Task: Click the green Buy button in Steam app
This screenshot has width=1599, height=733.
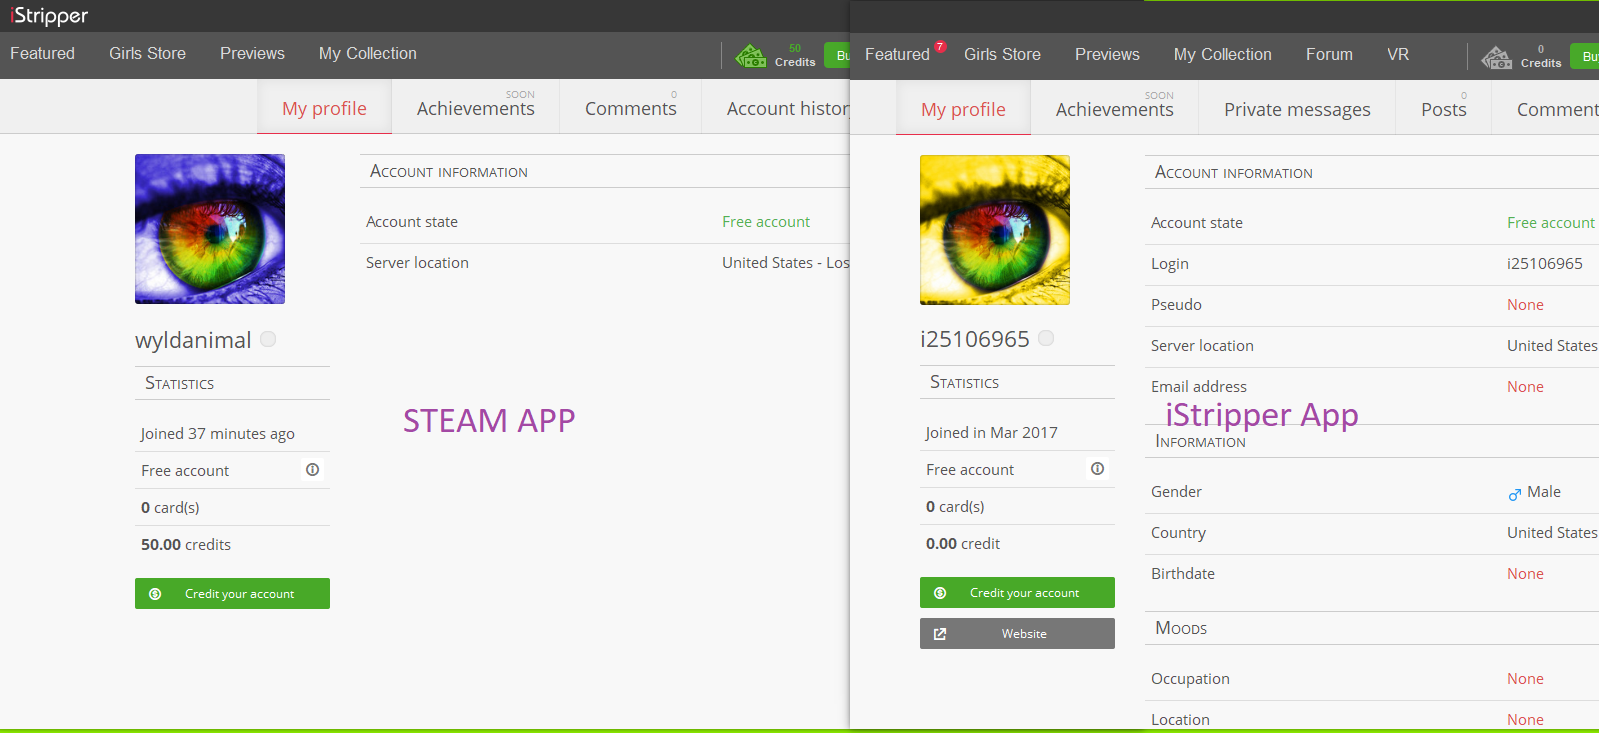Action: pos(837,55)
